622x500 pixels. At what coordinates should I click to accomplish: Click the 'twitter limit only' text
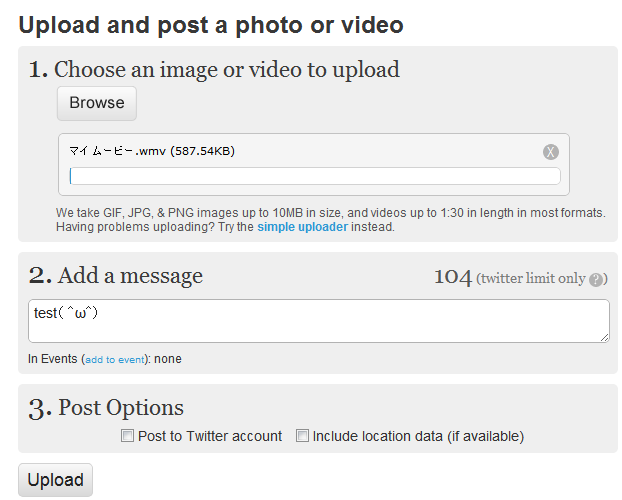tap(533, 279)
